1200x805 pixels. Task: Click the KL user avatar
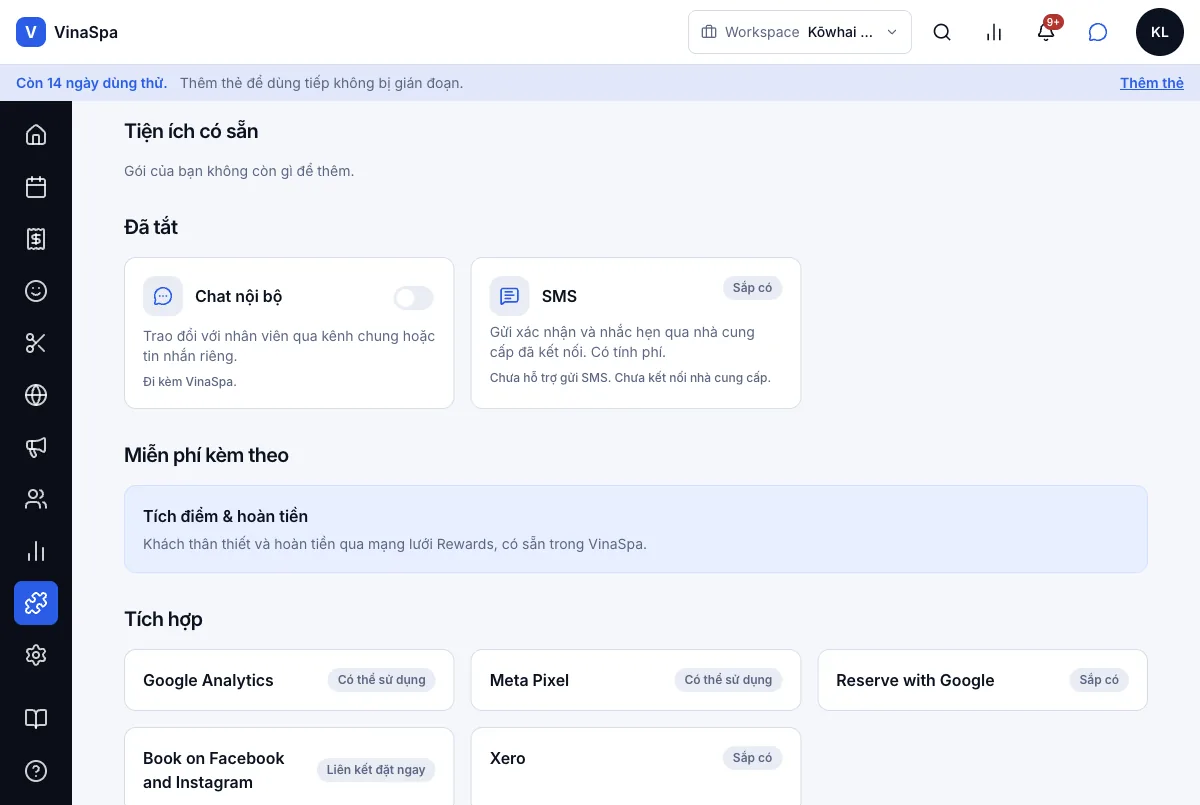(x=1160, y=32)
